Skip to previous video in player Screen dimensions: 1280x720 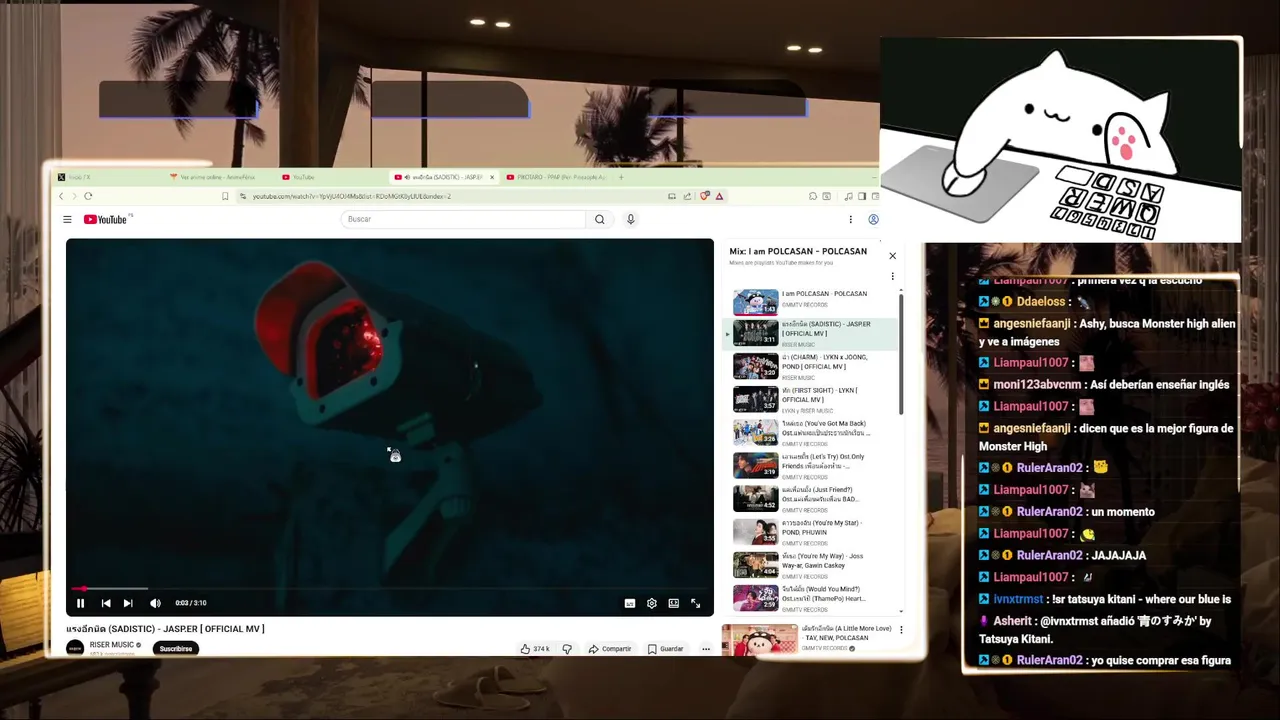pyautogui.click(x=106, y=603)
